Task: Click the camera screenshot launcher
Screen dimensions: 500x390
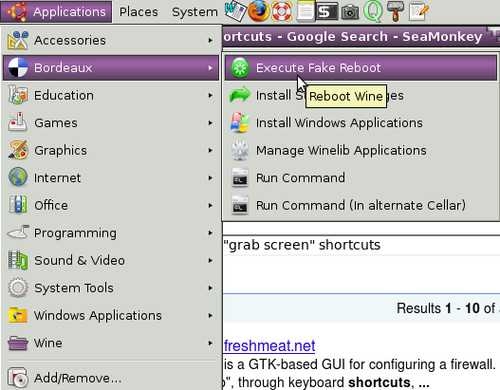Action: [x=350, y=12]
